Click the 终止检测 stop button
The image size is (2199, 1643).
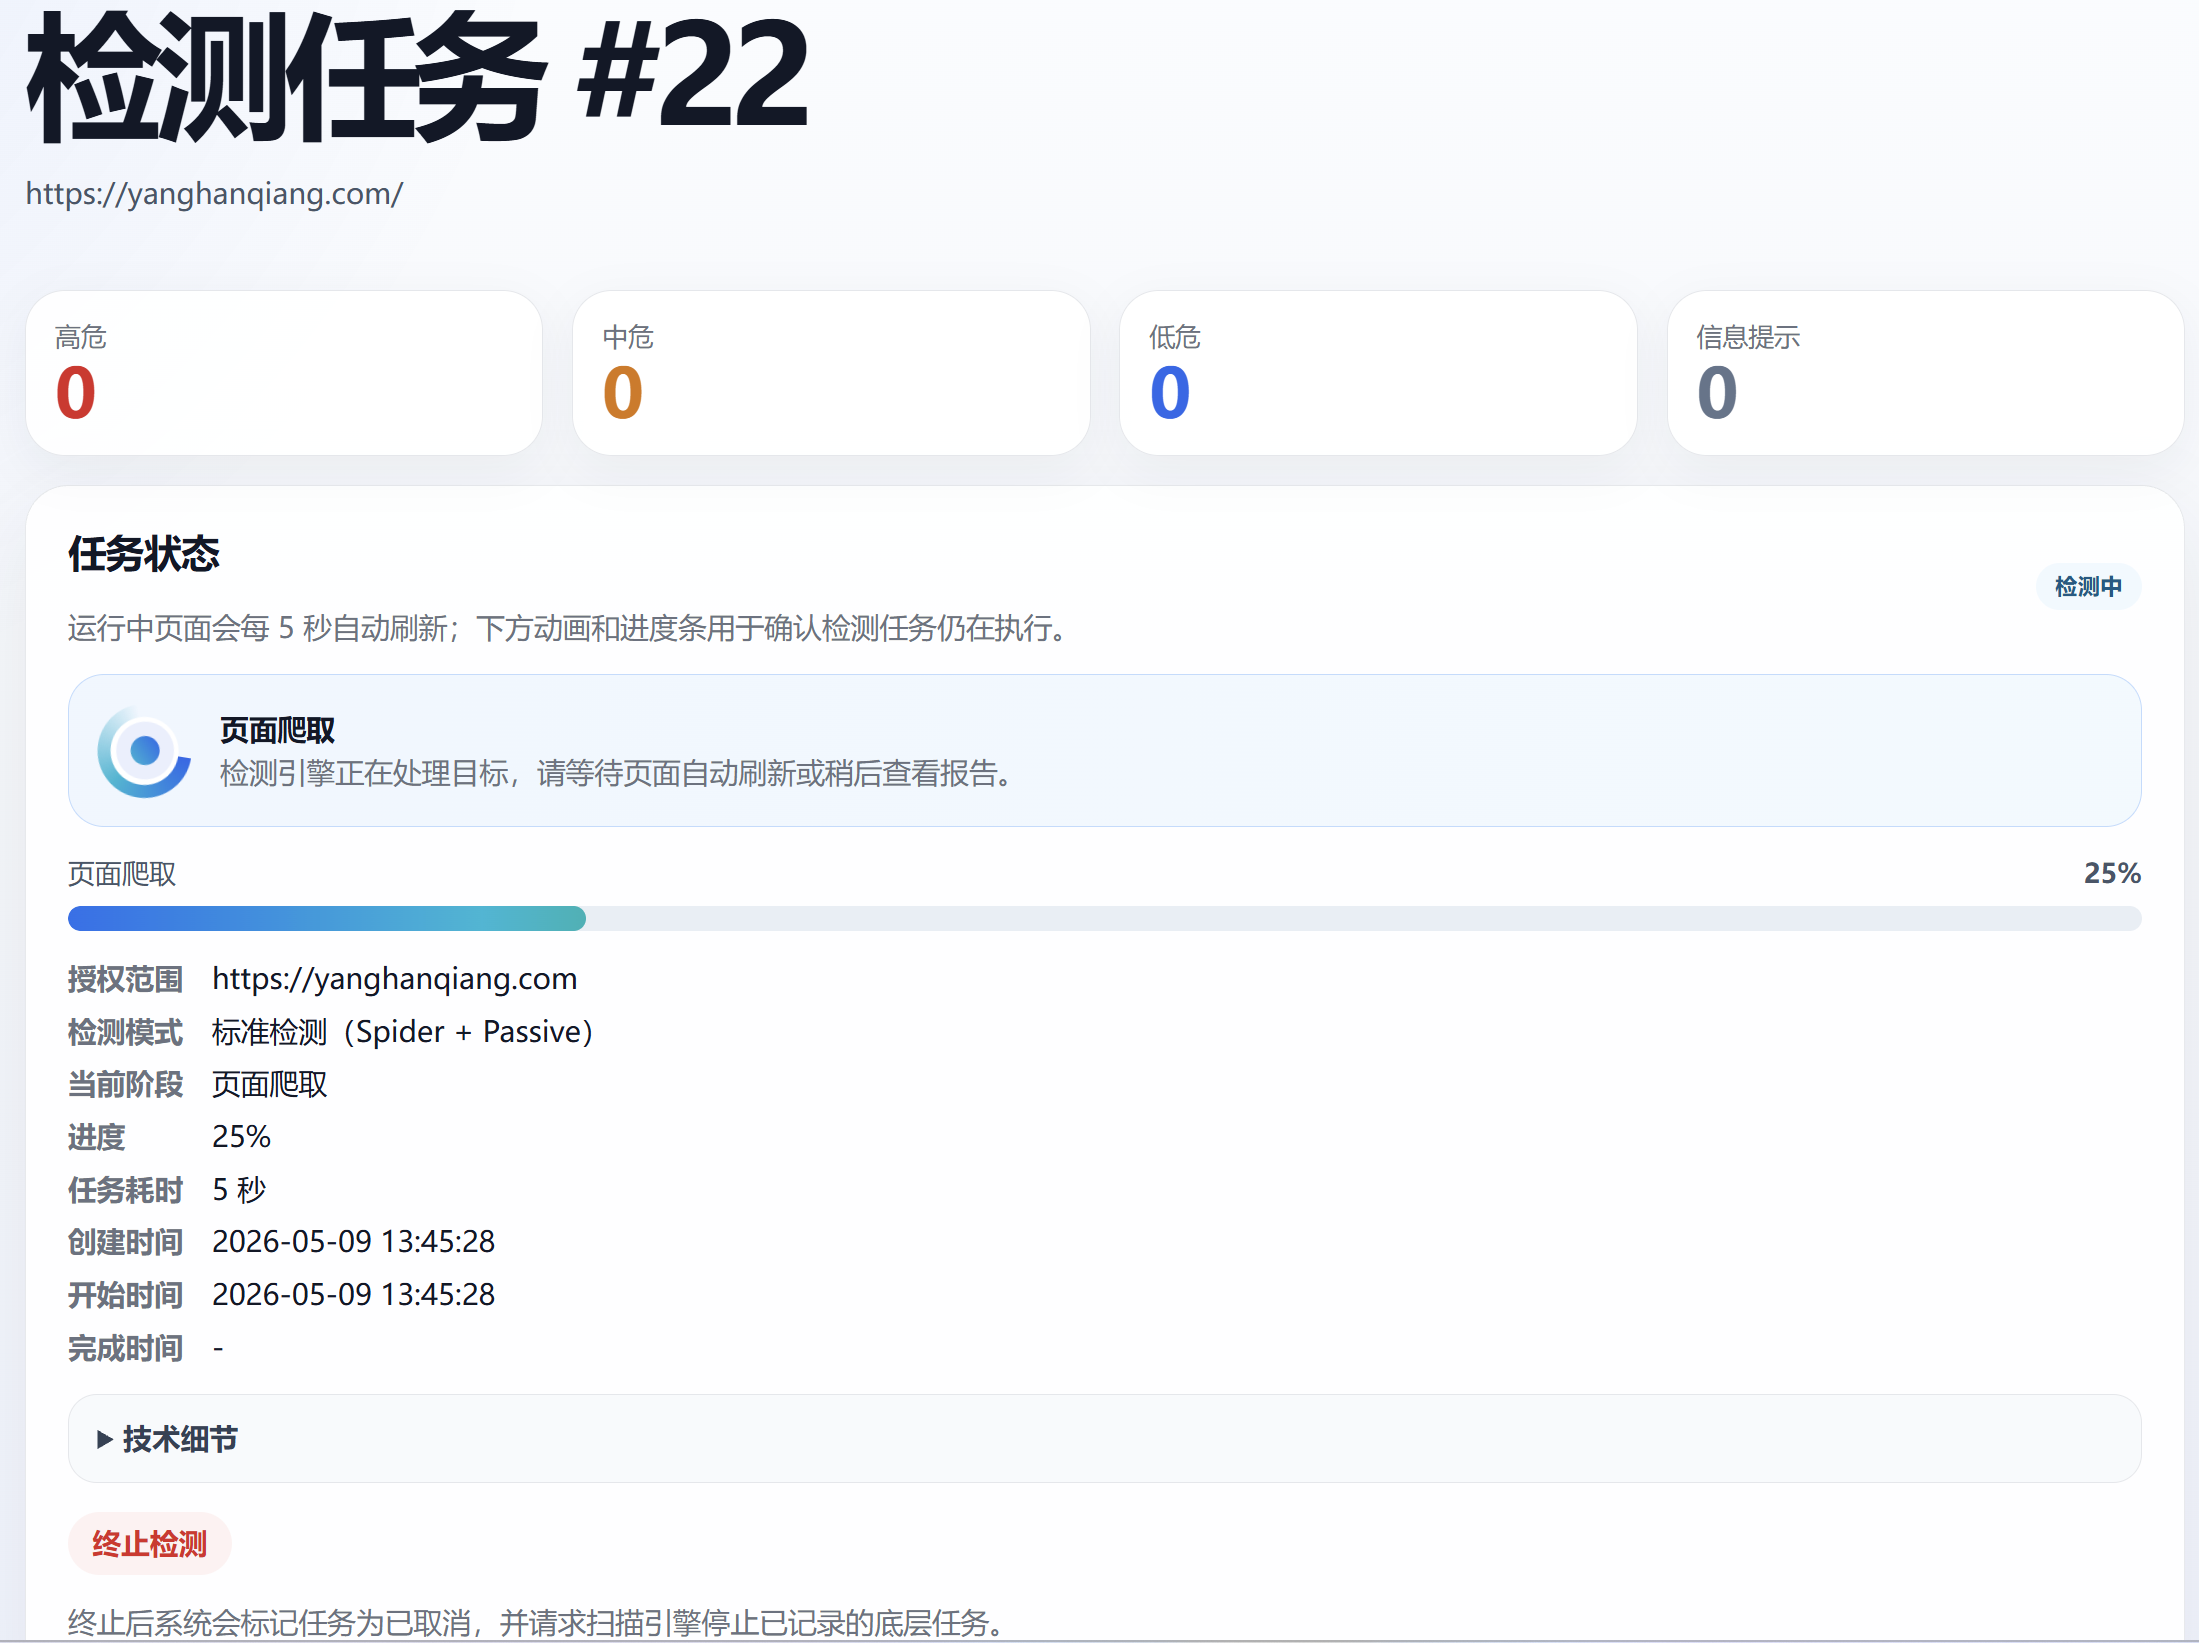(x=149, y=1543)
